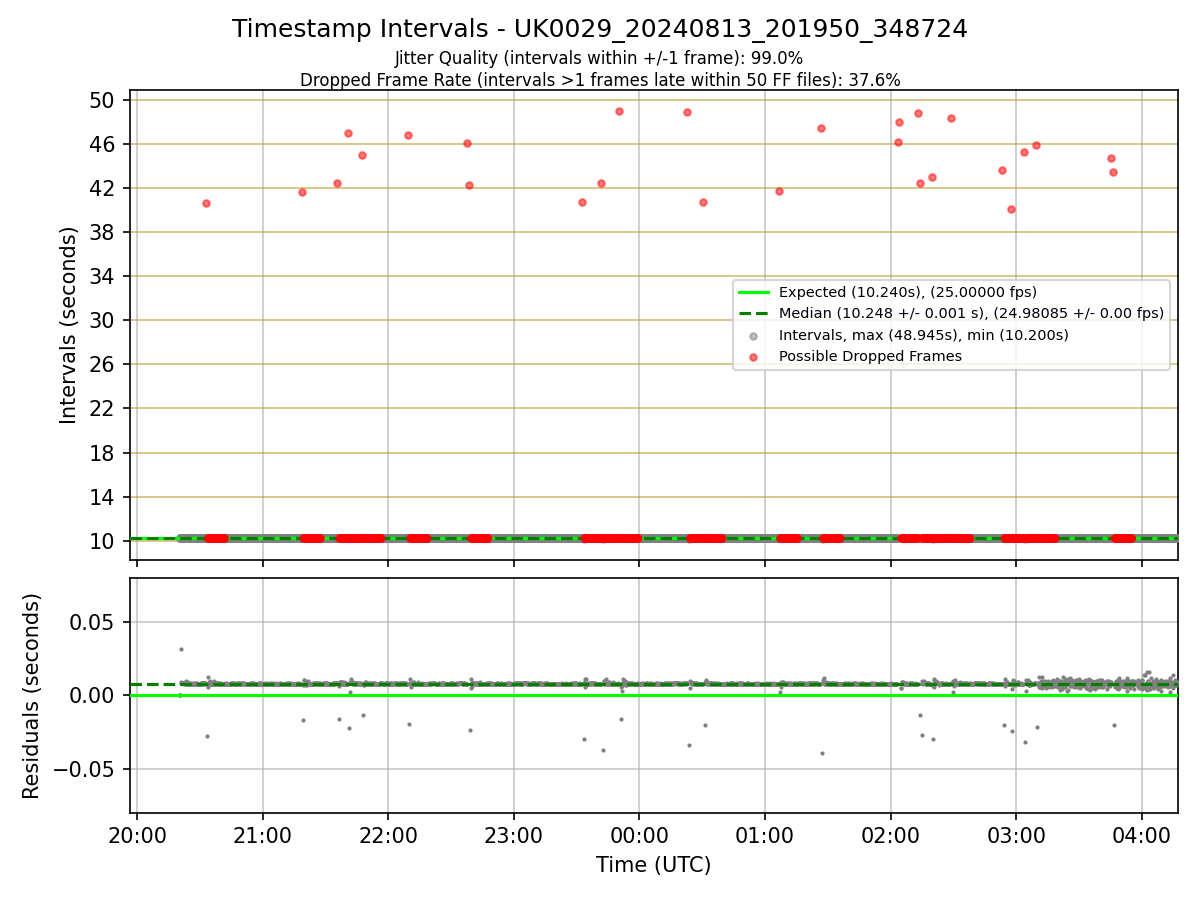The width and height of the screenshot is (1200, 900).
Task: Click the '38' tick on the intervals axis
Action: (x=103, y=232)
